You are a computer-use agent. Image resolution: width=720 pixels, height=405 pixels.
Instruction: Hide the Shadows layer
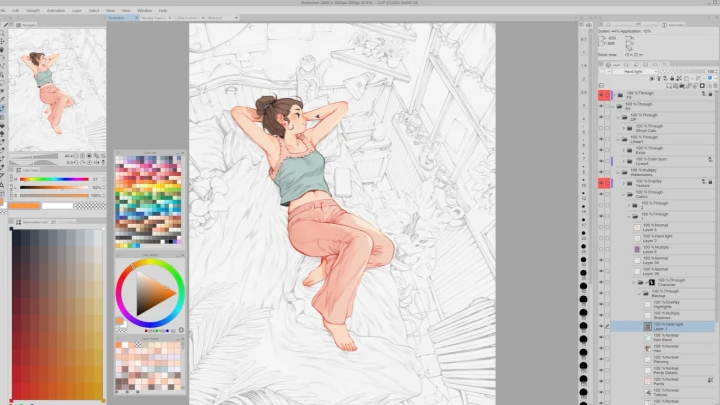click(x=601, y=315)
